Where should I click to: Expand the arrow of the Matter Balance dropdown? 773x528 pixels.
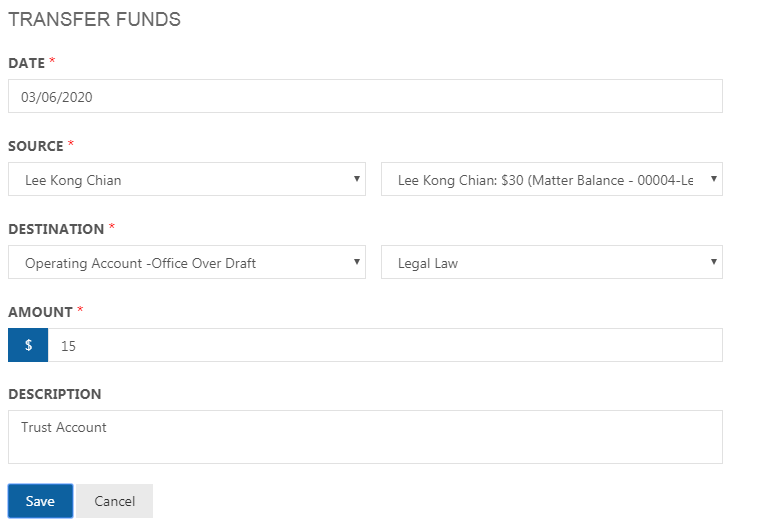pos(713,179)
